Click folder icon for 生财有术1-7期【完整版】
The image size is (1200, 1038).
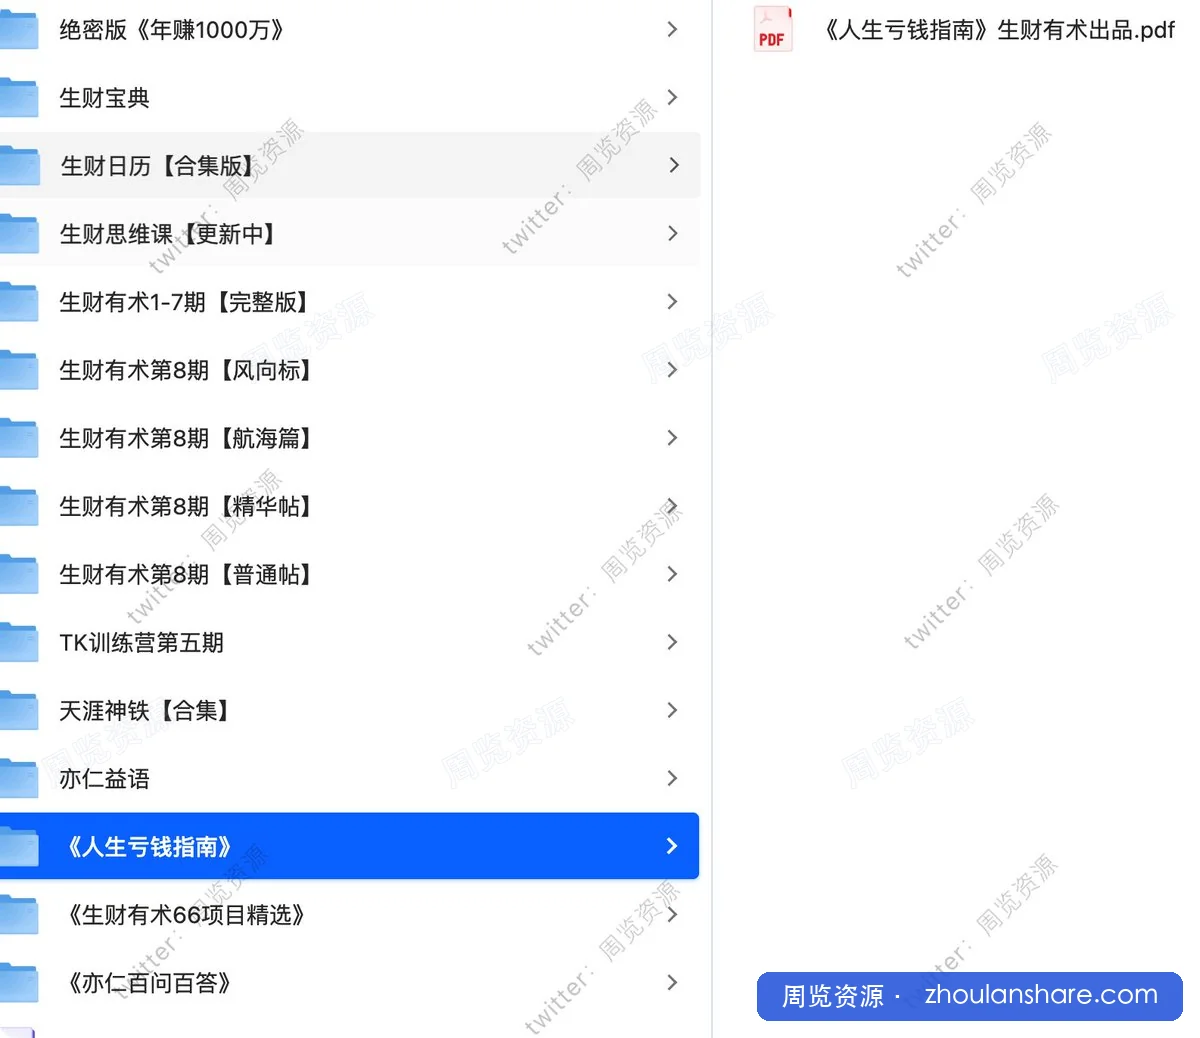coord(19,302)
